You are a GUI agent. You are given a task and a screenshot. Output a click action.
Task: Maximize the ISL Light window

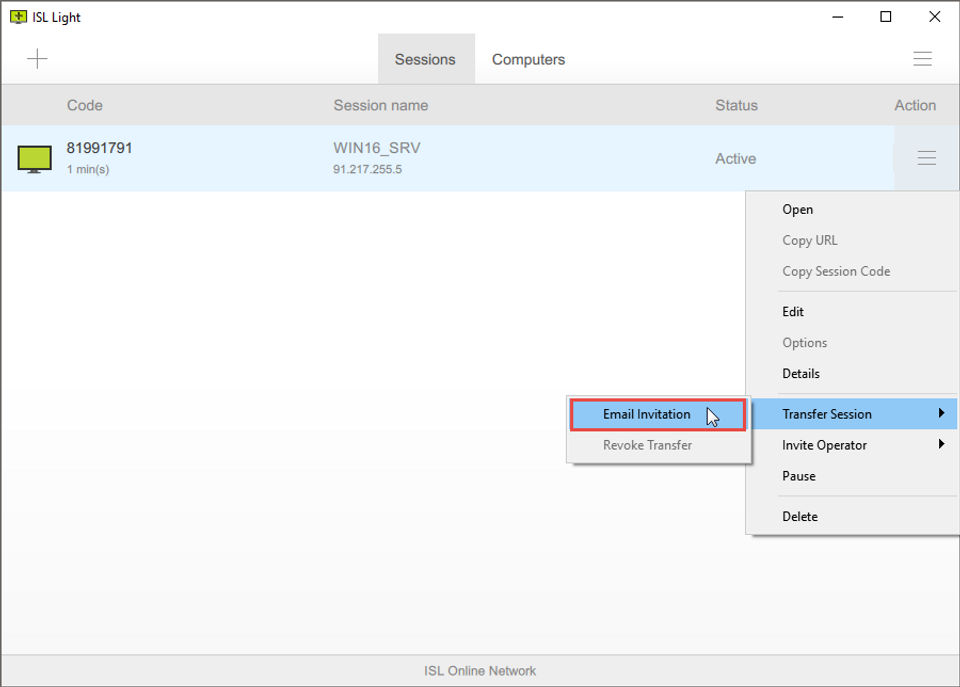pos(885,17)
